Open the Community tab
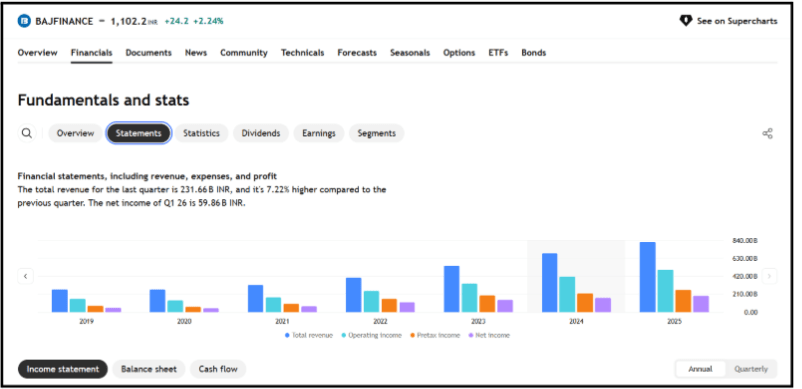 pos(244,53)
